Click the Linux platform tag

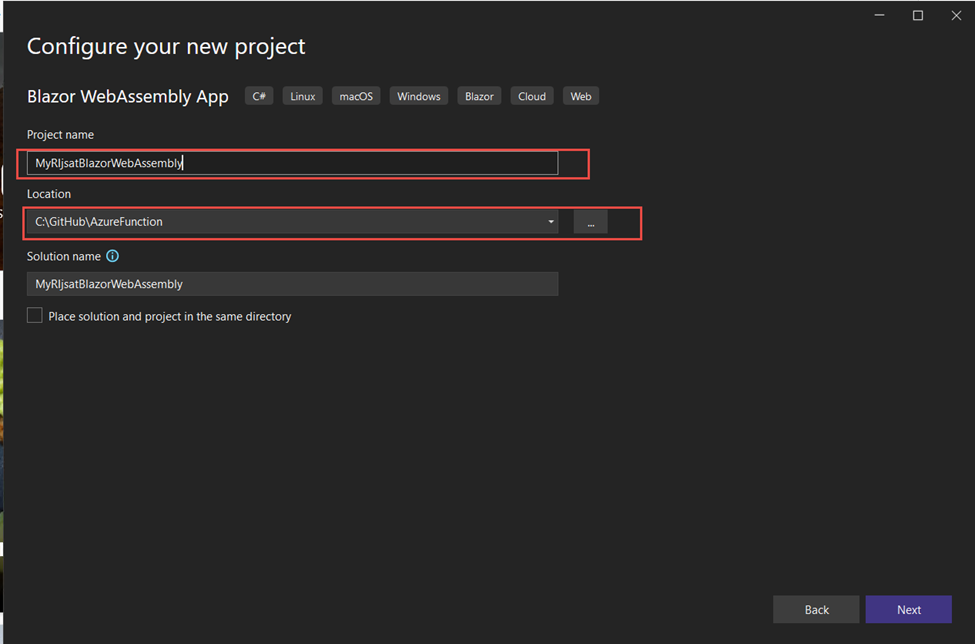pyautogui.click(x=303, y=96)
